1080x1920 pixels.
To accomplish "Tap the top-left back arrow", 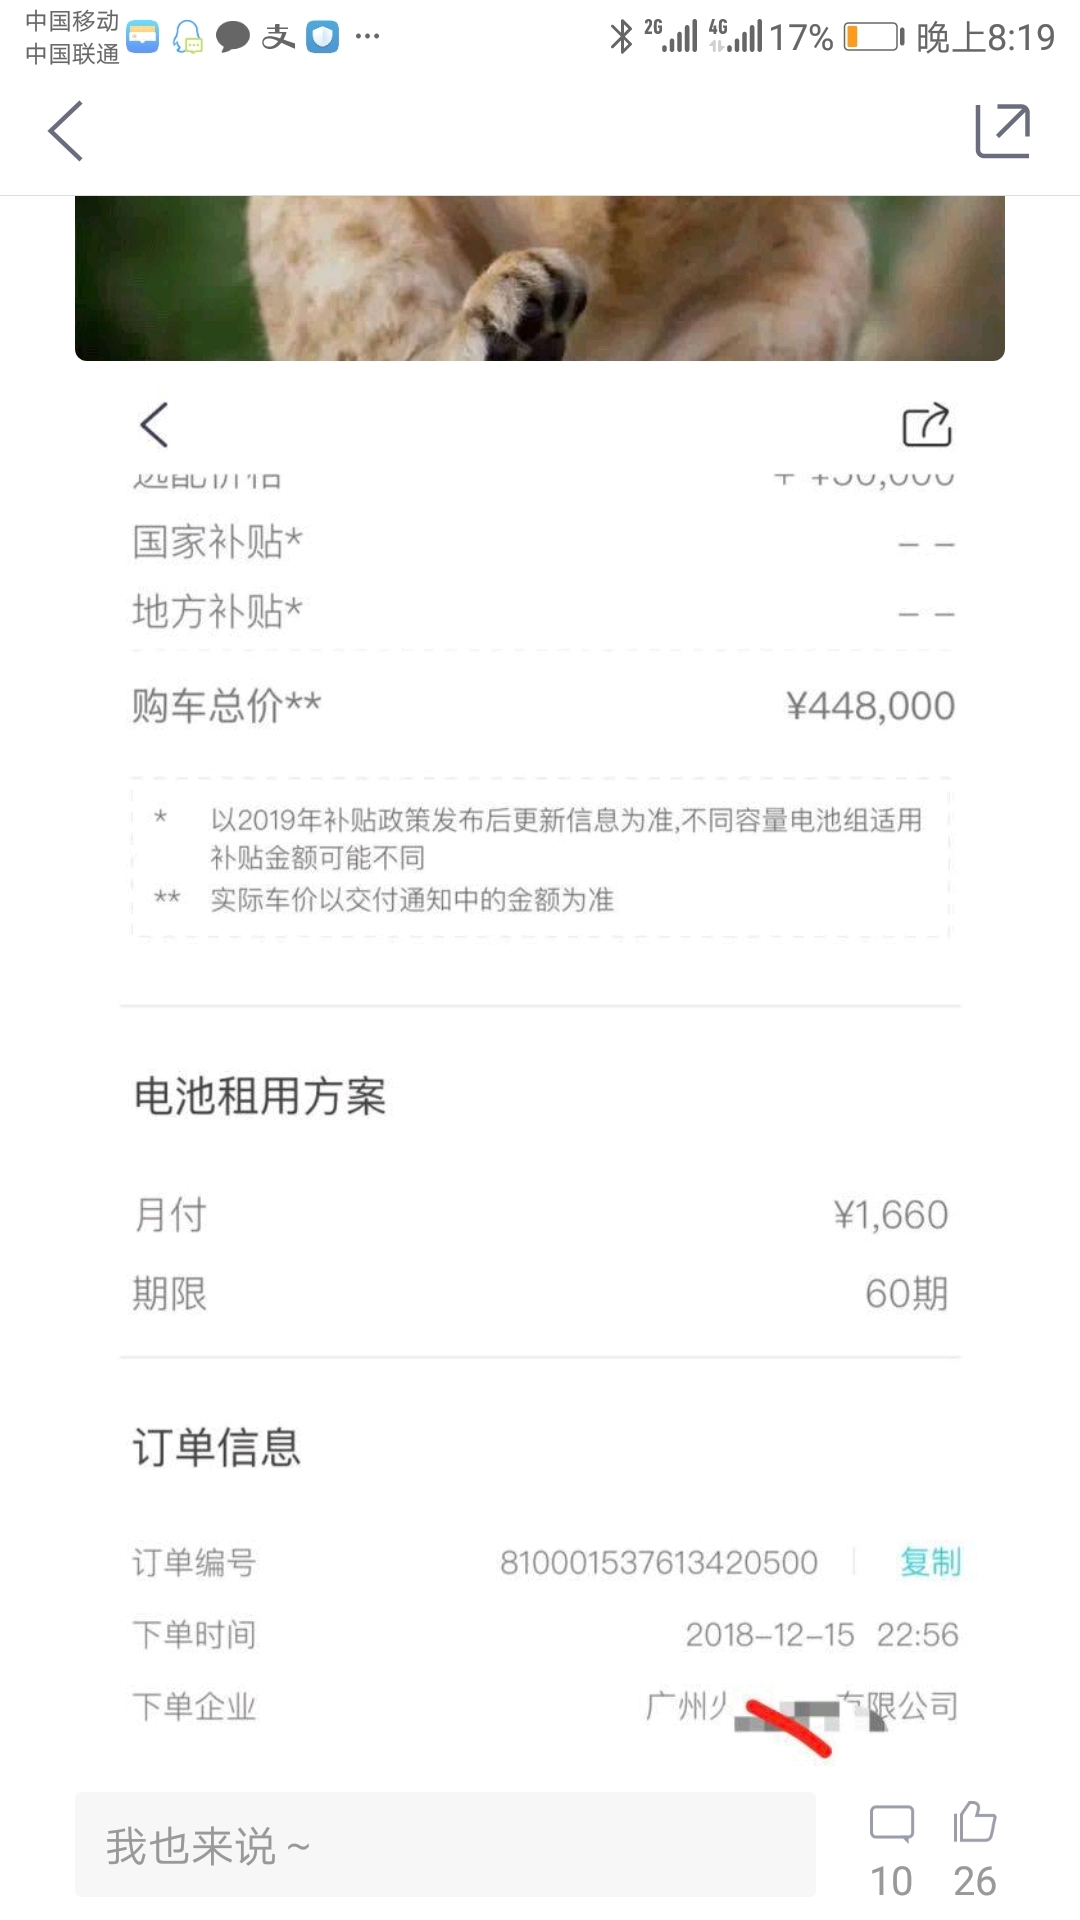I will point(65,131).
